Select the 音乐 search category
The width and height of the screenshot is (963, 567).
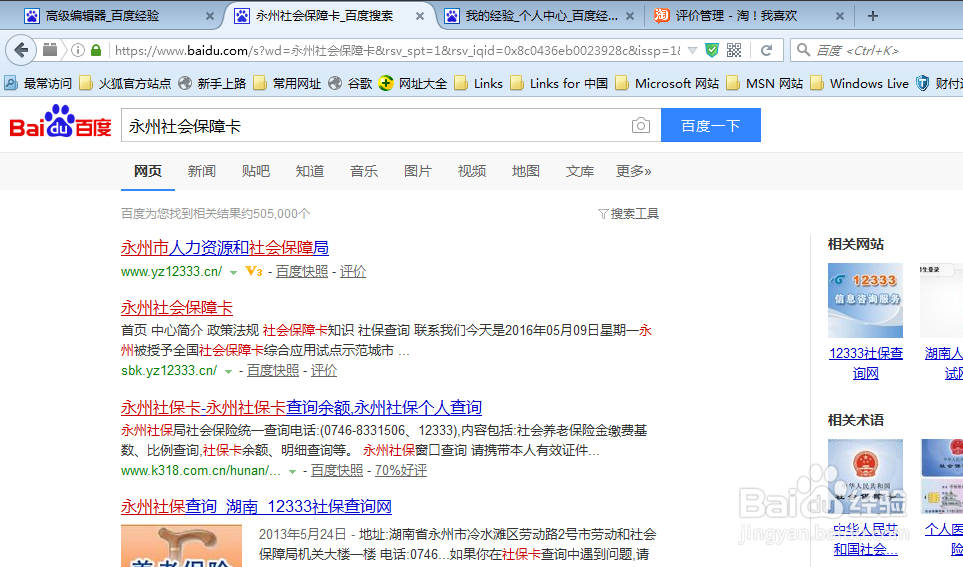point(364,171)
